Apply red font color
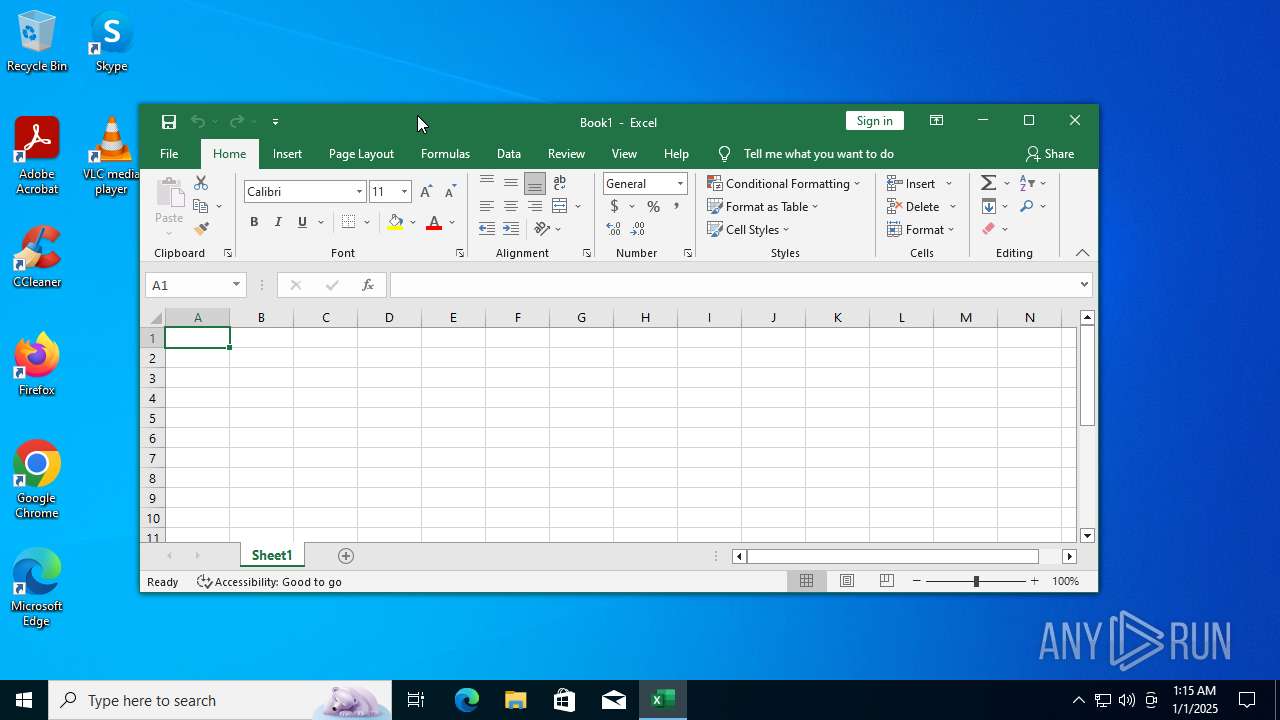This screenshot has height=720, width=1280. 434,222
